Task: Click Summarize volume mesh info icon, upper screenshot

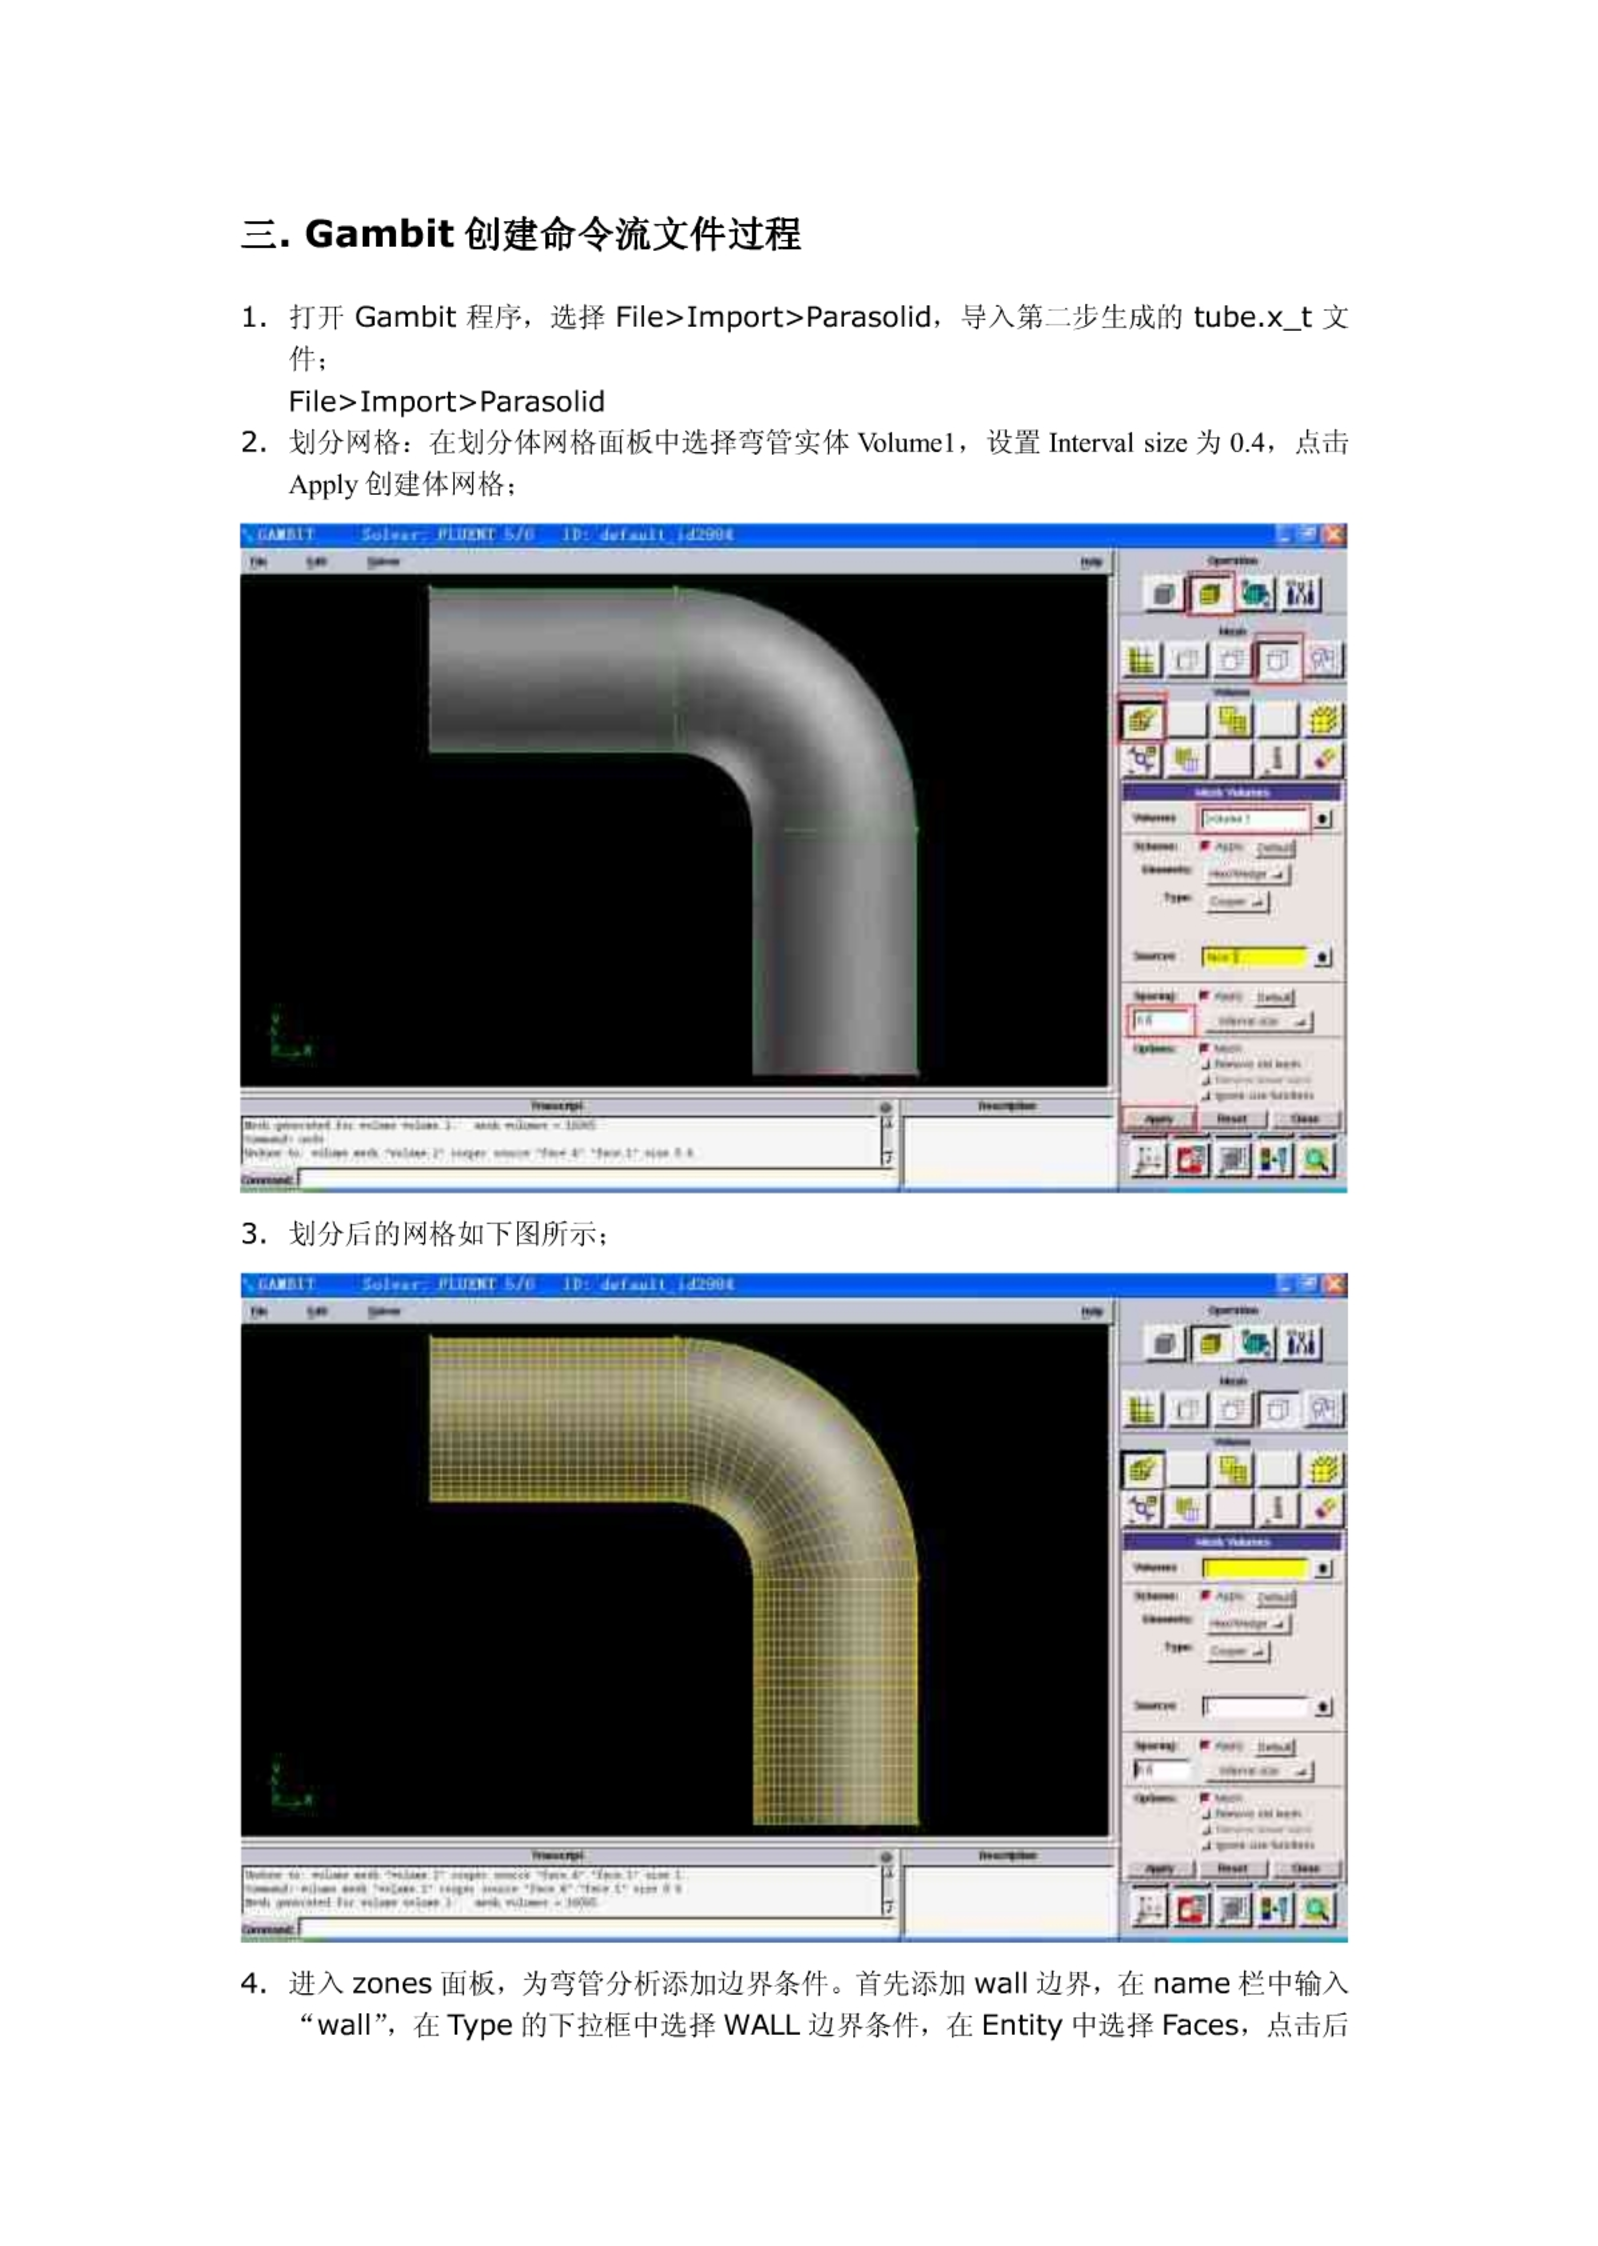Action: tap(1277, 760)
